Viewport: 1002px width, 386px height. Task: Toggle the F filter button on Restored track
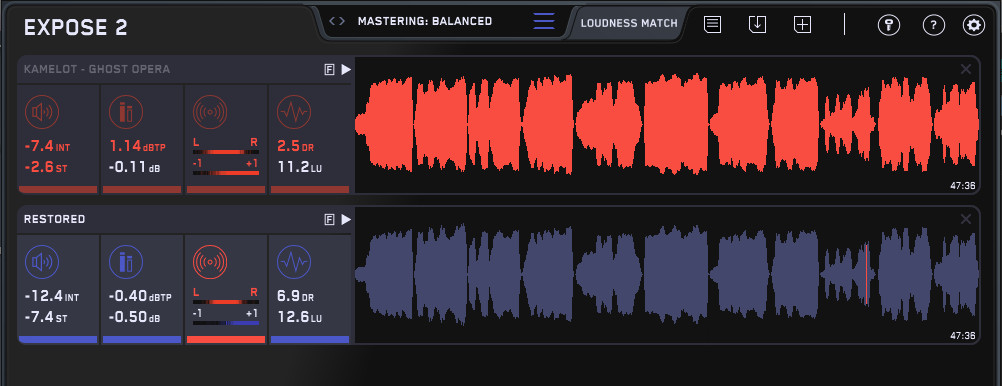pyautogui.click(x=329, y=220)
